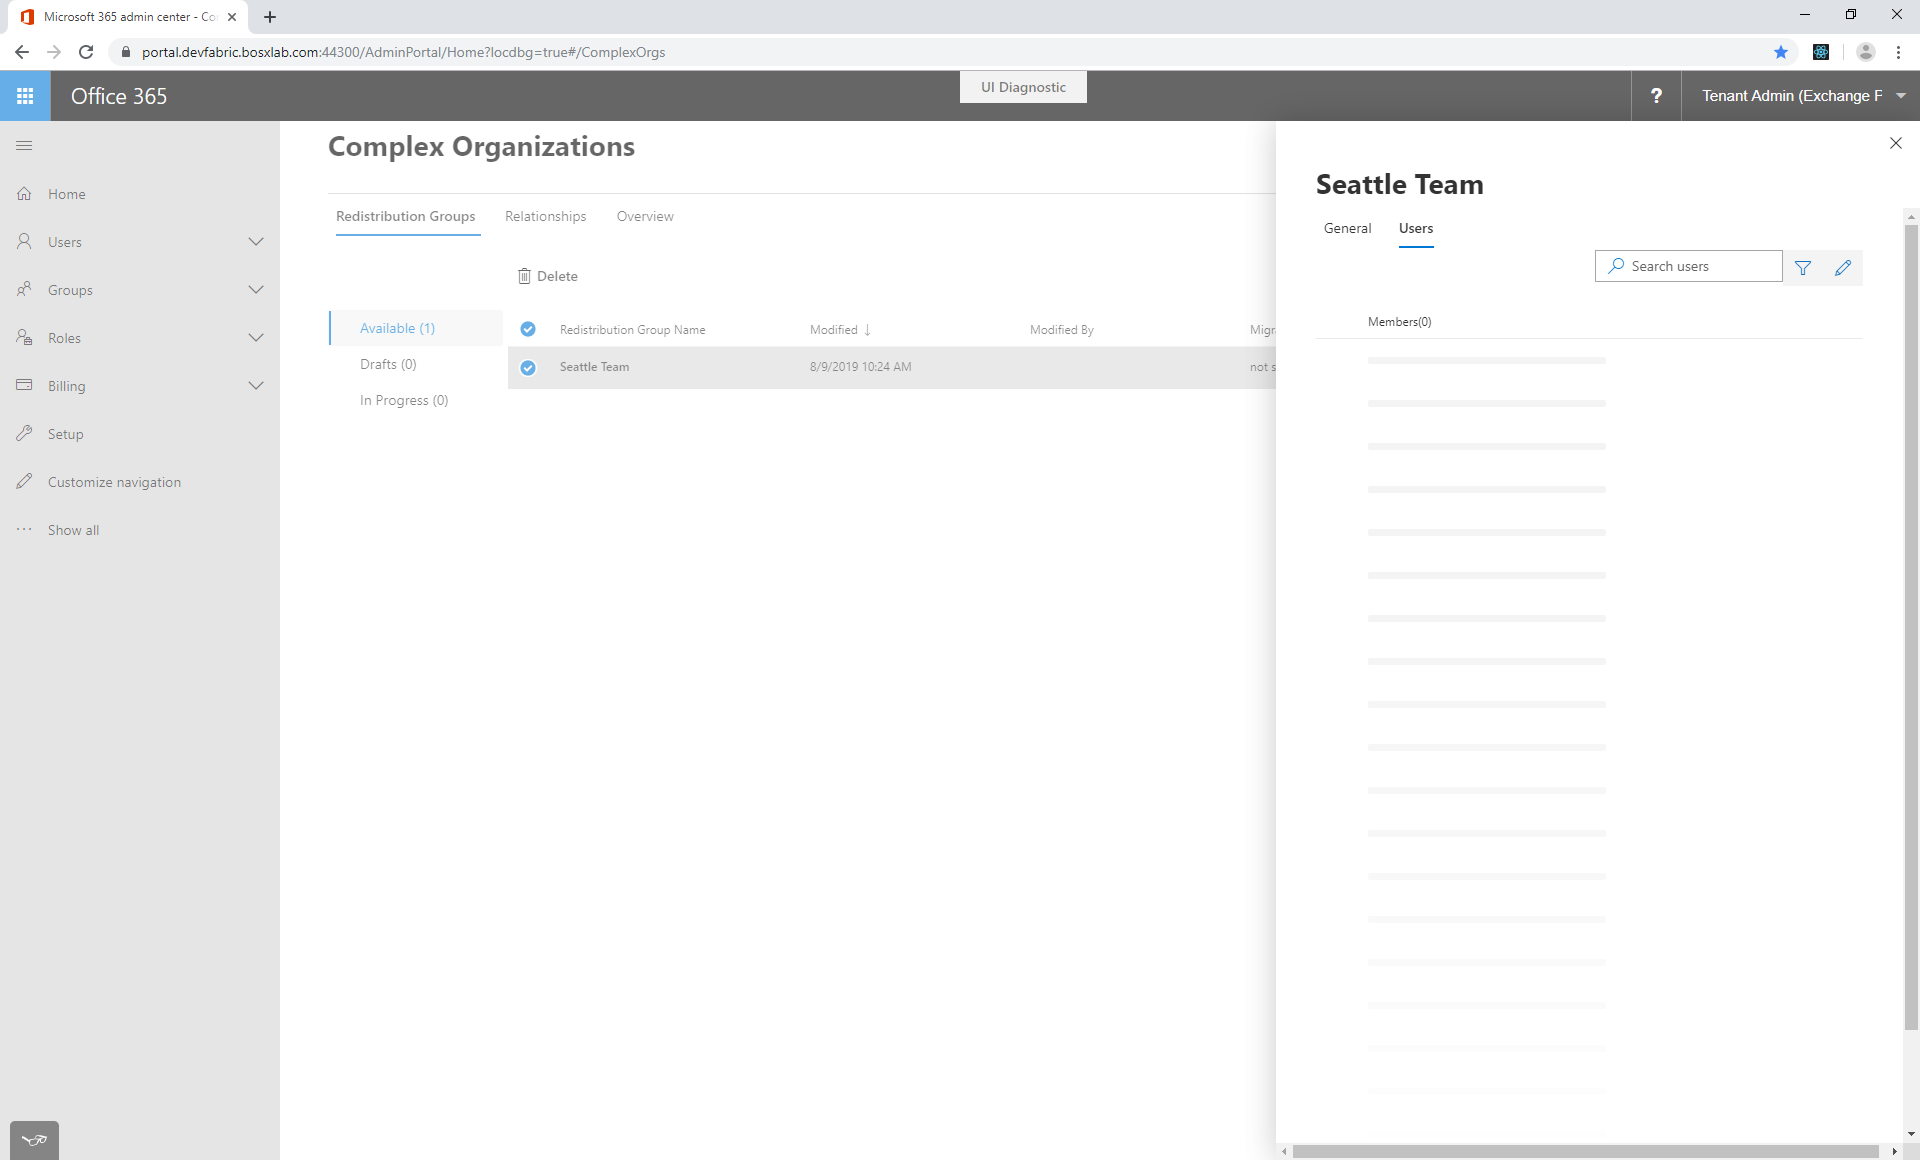This screenshot has height=1160, width=1920.
Task: Click the Search users input field
Action: (x=1689, y=266)
